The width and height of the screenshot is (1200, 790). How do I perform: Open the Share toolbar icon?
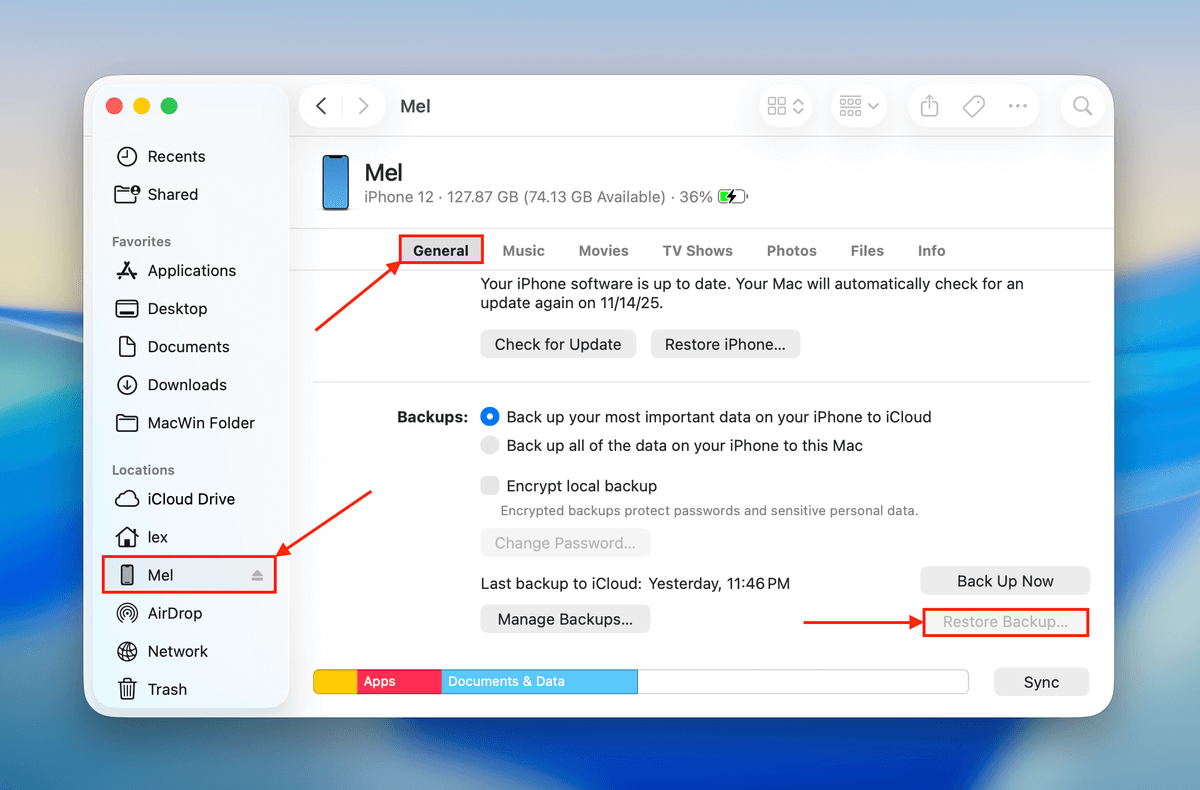(928, 105)
